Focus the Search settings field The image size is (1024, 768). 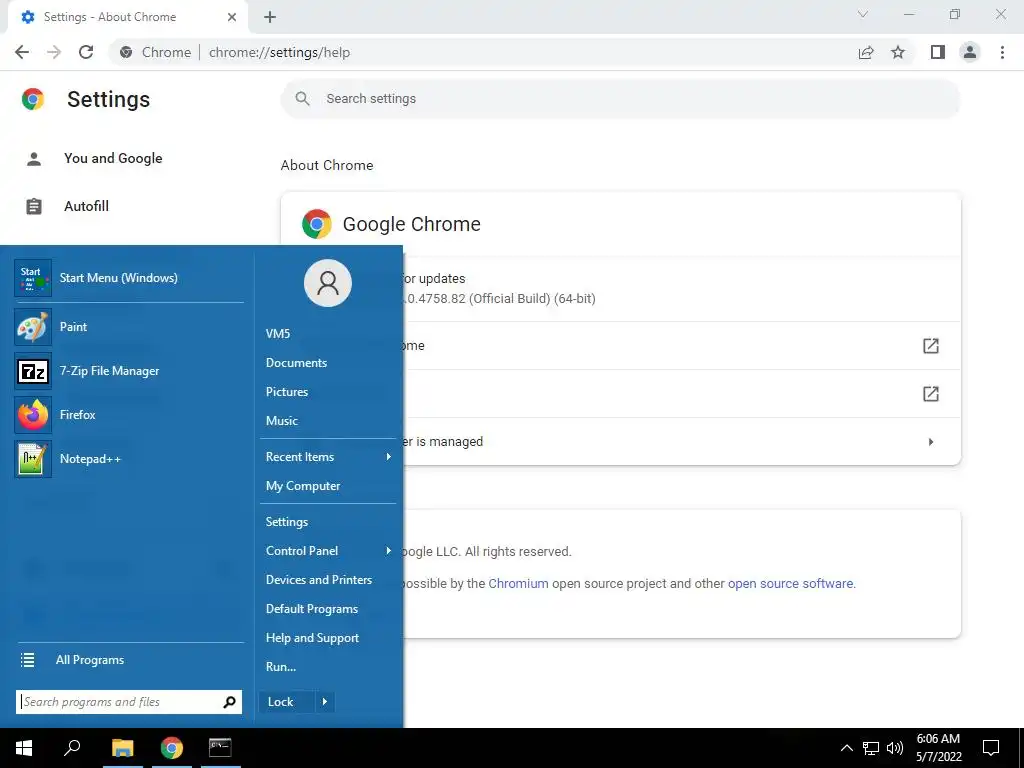[x=620, y=99]
